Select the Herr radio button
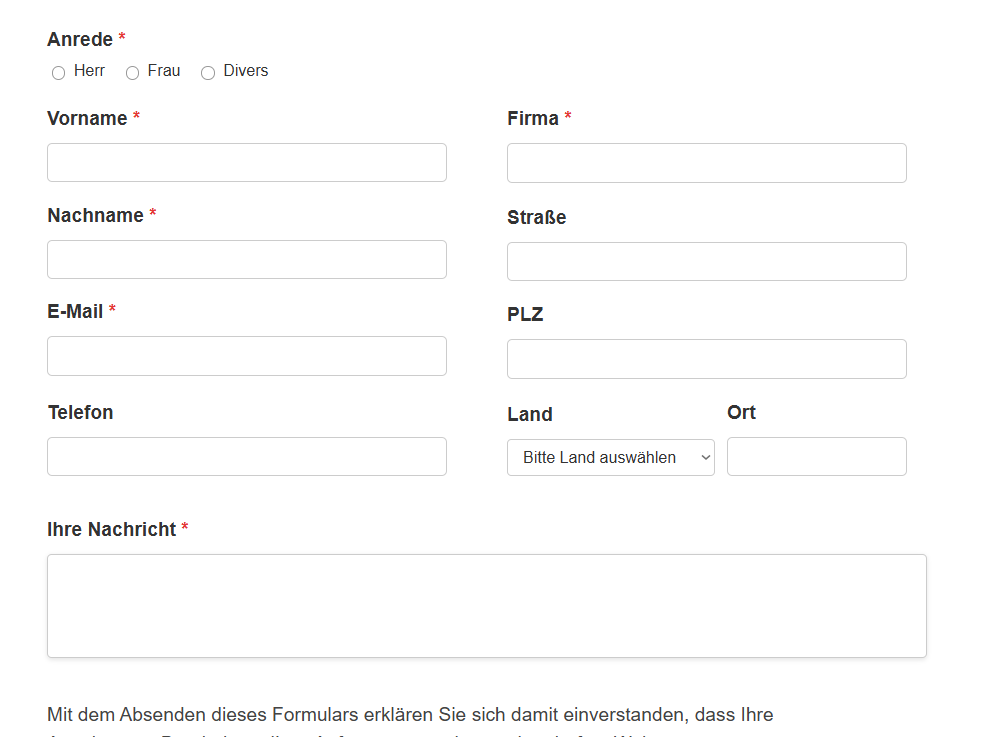Screen dimensions: 1007x737 click(58, 73)
